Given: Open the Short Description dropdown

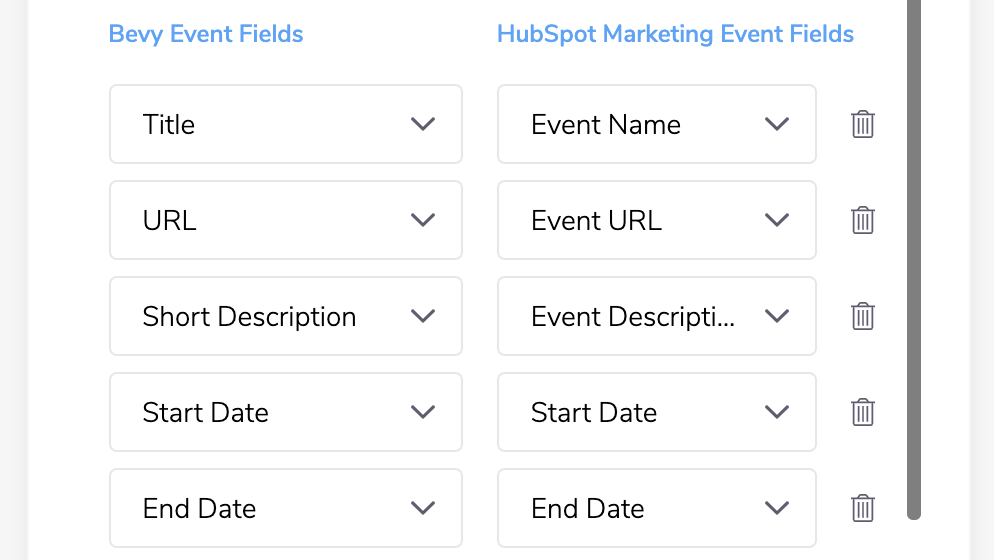Looking at the screenshot, I should pyautogui.click(x=286, y=316).
